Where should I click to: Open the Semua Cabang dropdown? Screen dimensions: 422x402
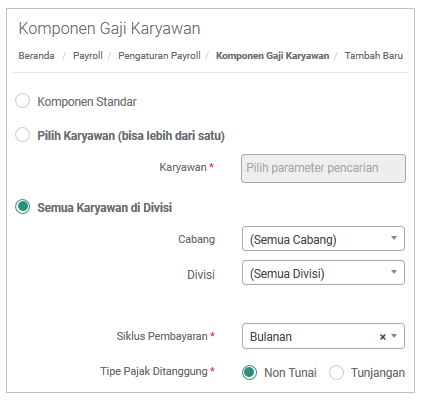(323, 239)
